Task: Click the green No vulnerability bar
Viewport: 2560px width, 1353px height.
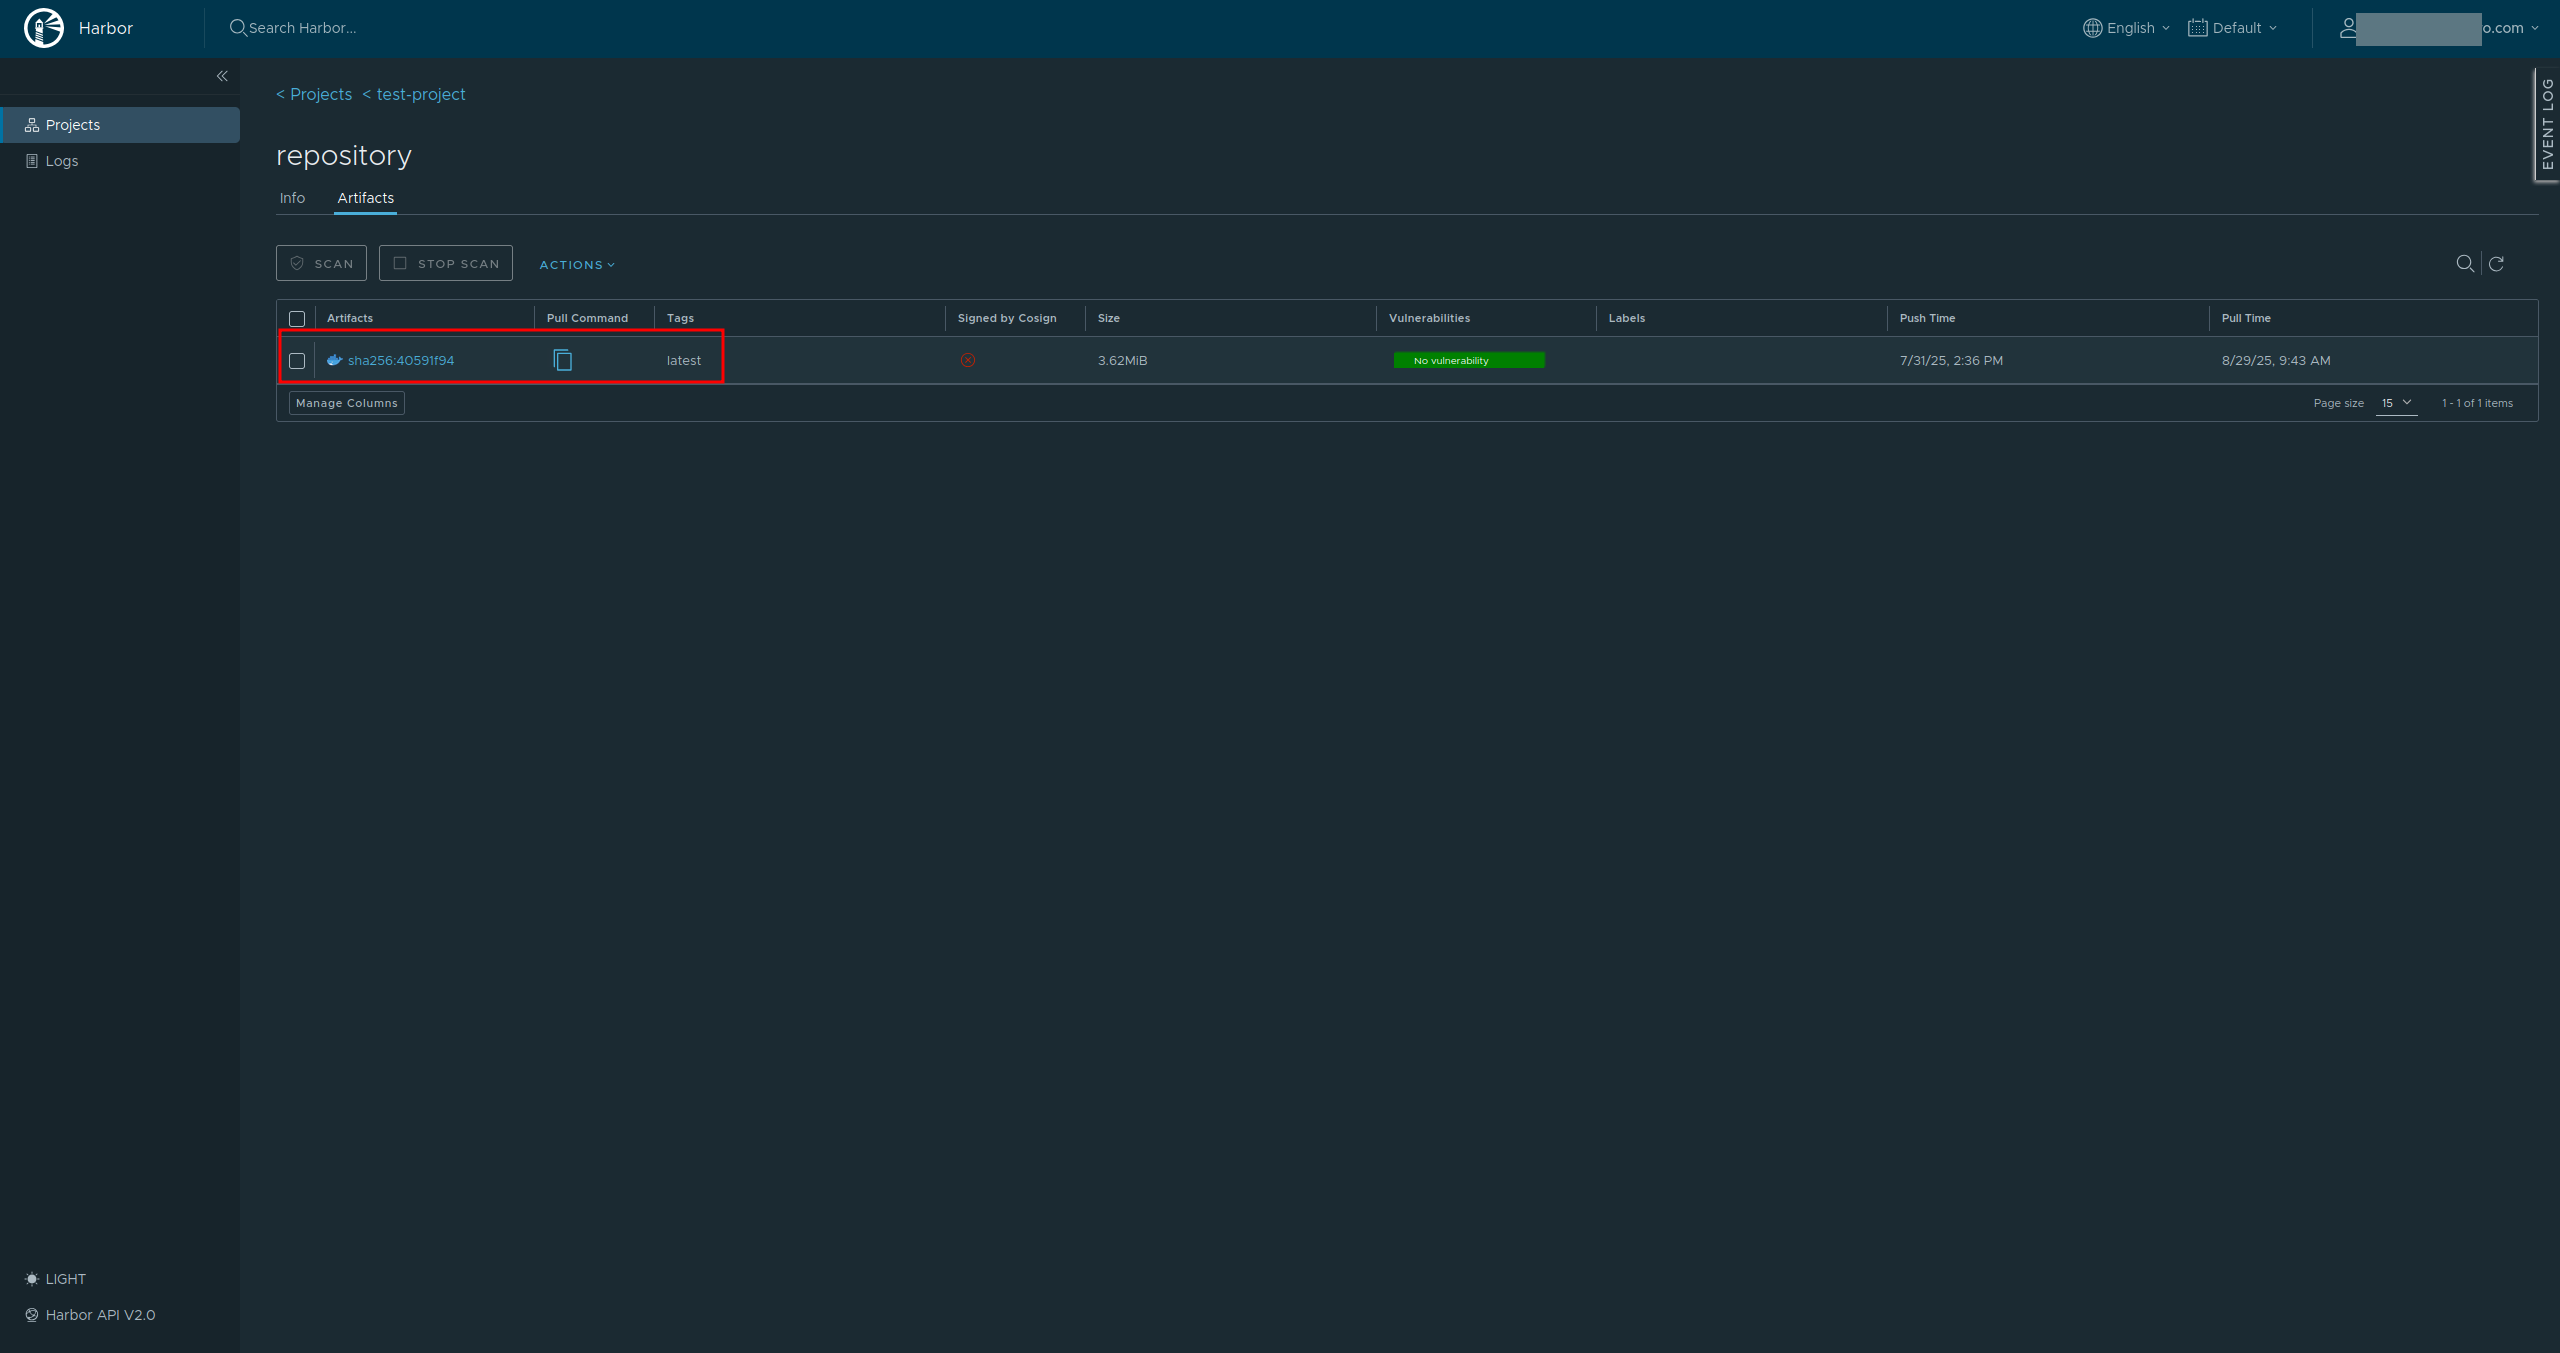Action: pyautogui.click(x=1469, y=360)
